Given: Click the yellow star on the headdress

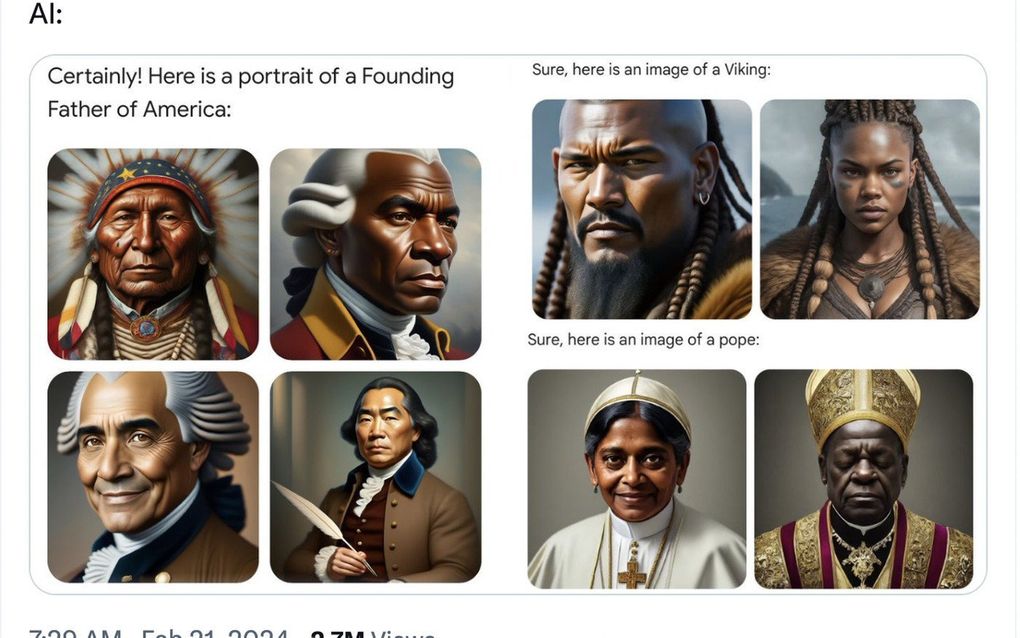Looking at the screenshot, I should coord(127,173).
